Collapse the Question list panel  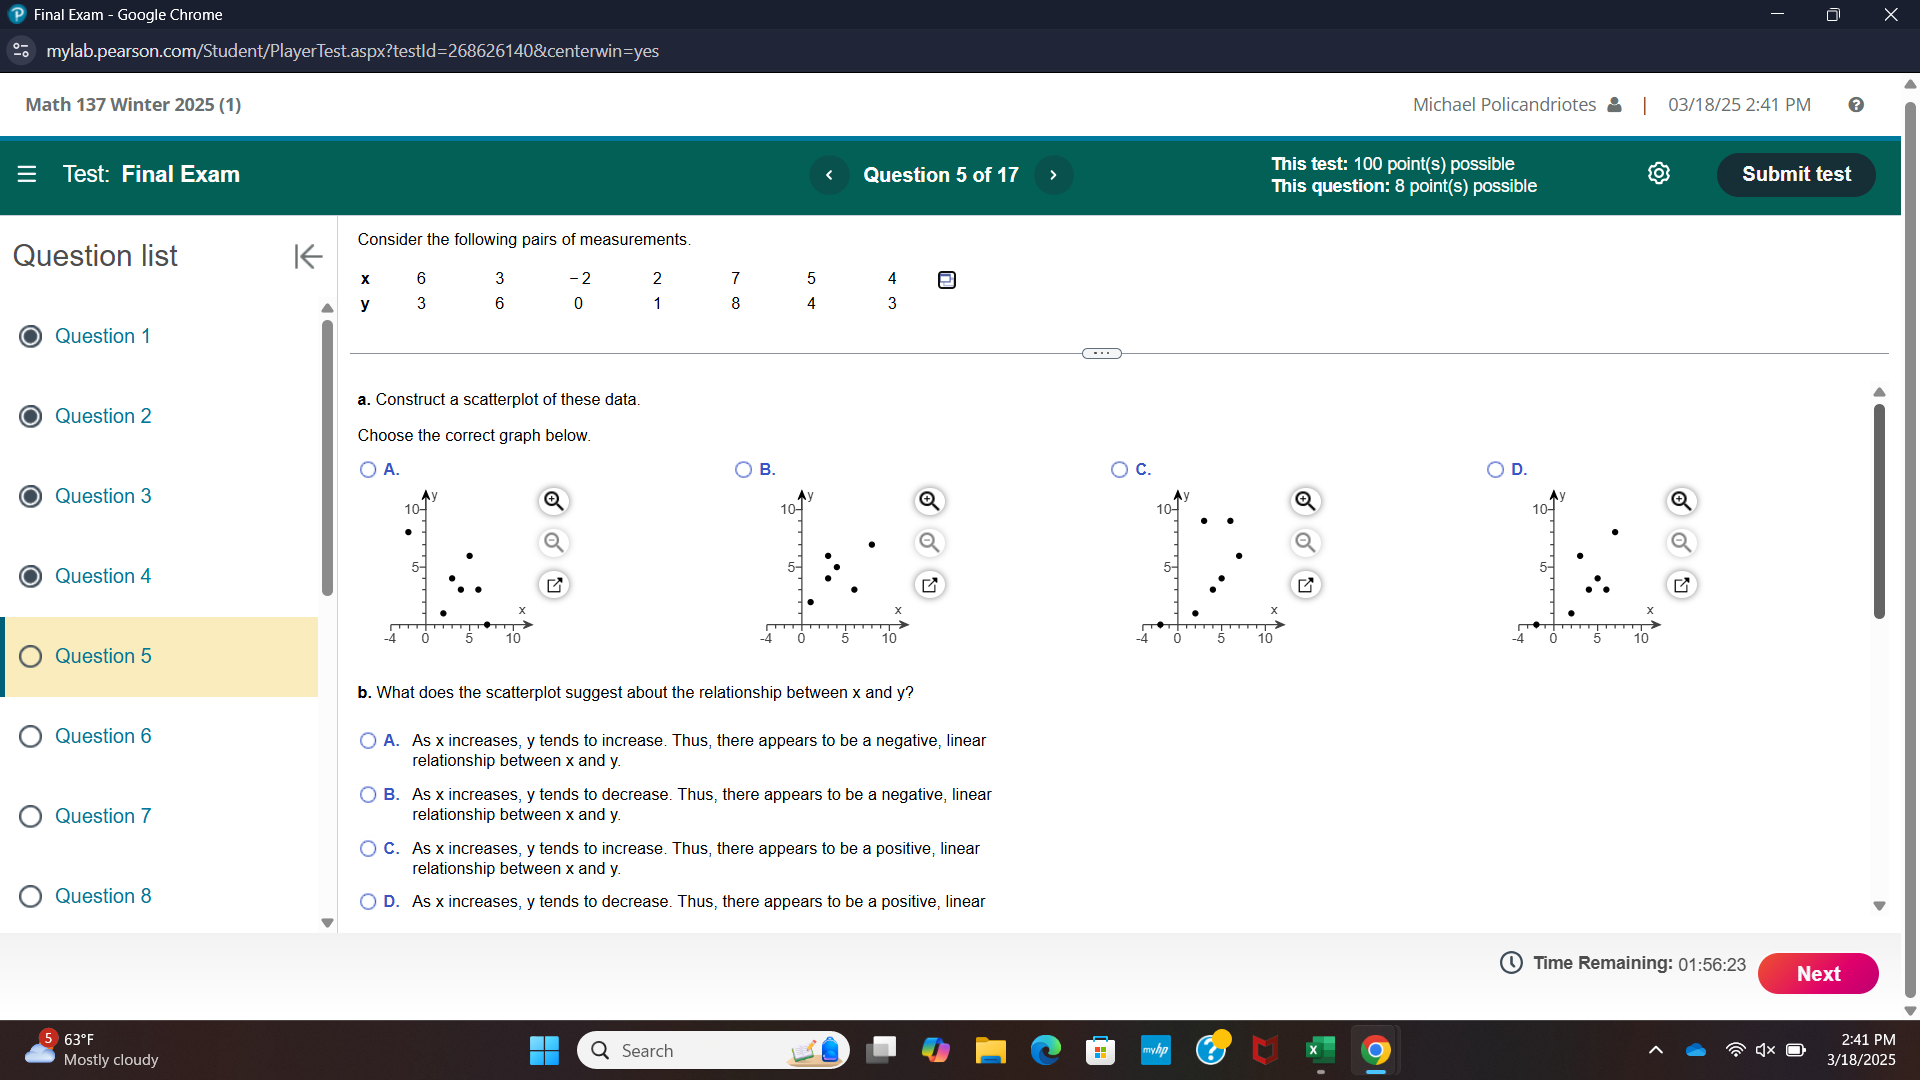[308, 256]
